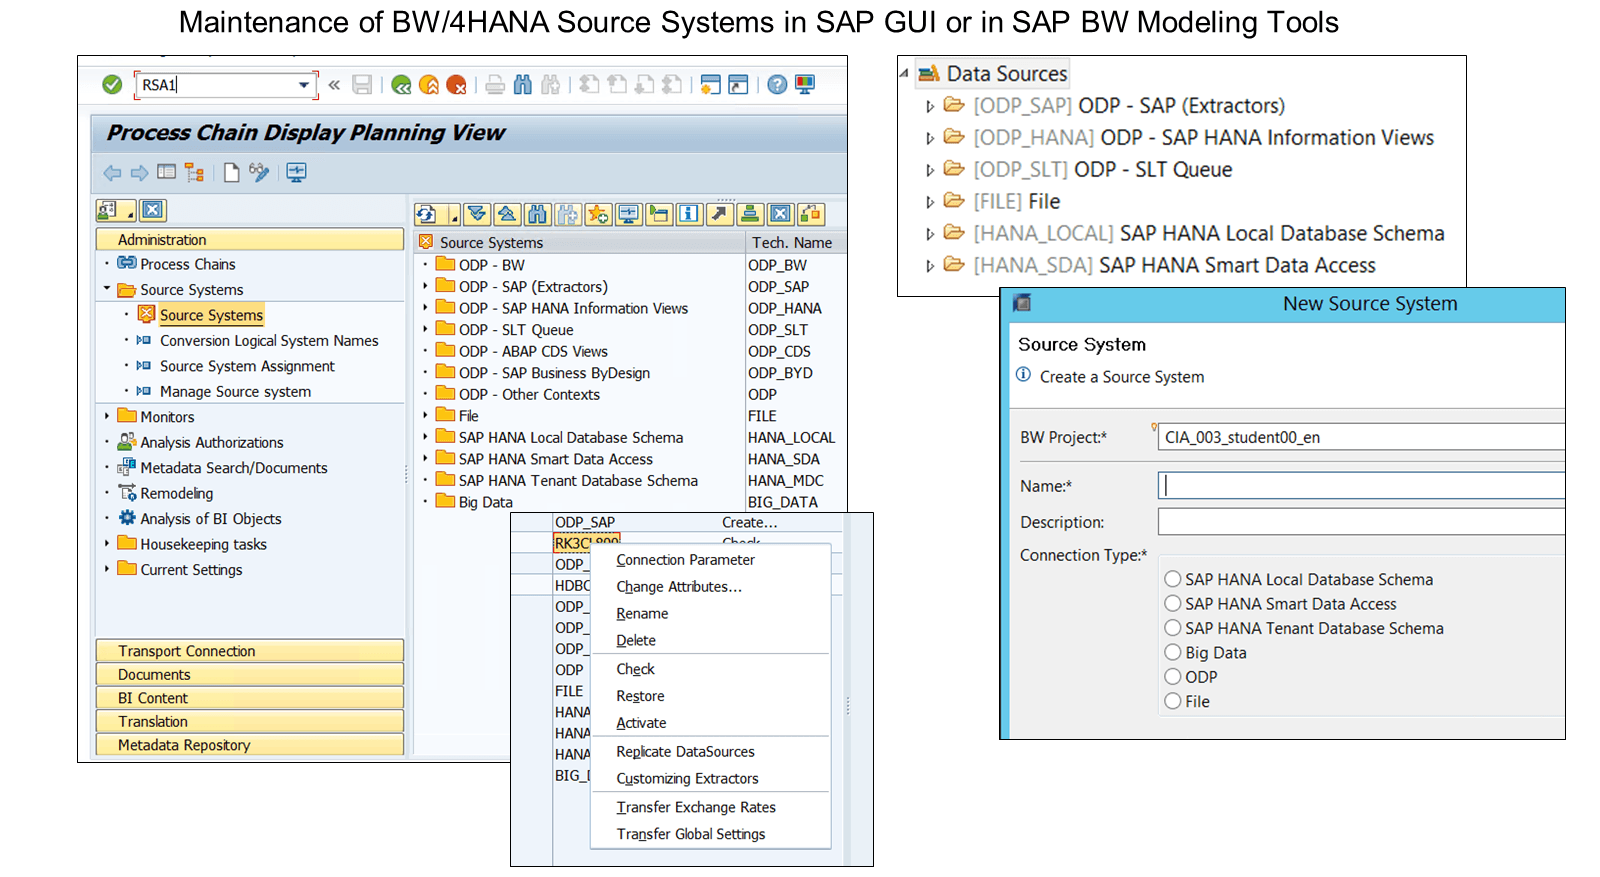Image resolution: width=1600 pixels, height=877 pixels.
Task: Click the Find binoculars in tree toolbar
Action: 537,214
